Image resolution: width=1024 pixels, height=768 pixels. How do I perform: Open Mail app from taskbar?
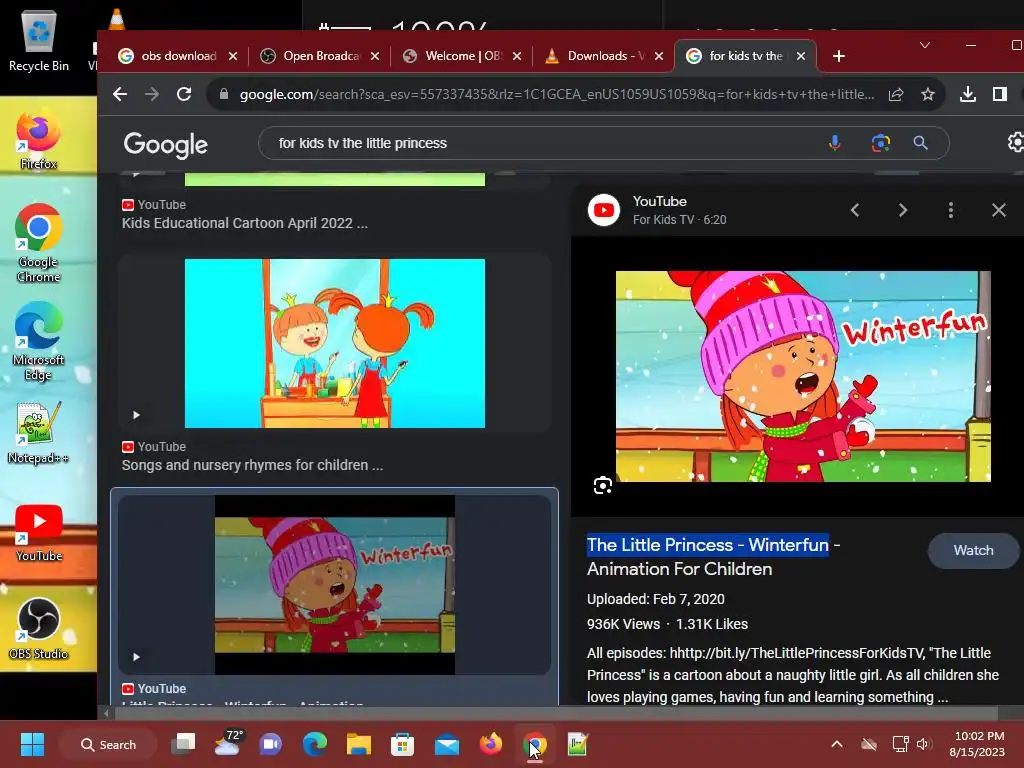[447, 744]
